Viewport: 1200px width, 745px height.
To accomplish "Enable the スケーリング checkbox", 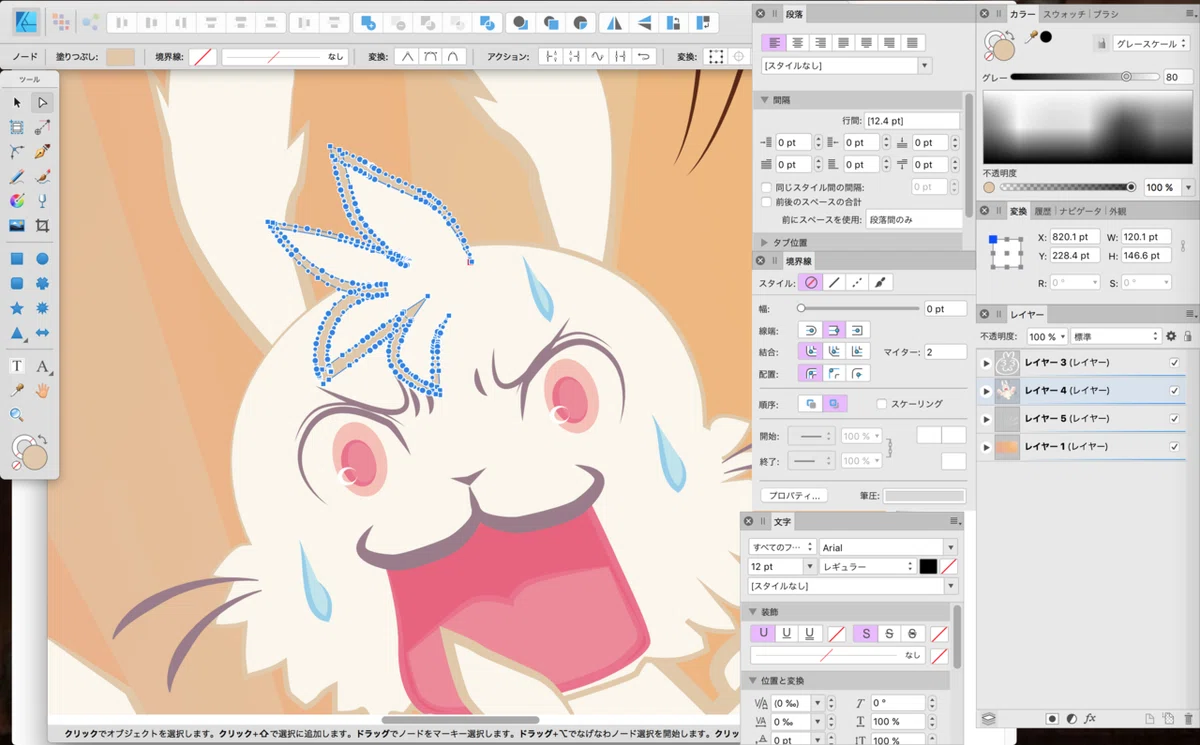I will pyautogui.click(x=881, y=404).
